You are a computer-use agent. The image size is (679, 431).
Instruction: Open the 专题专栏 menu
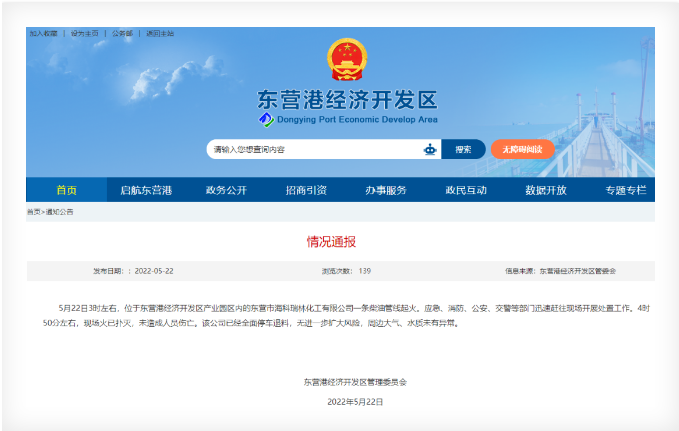point(626,190)
